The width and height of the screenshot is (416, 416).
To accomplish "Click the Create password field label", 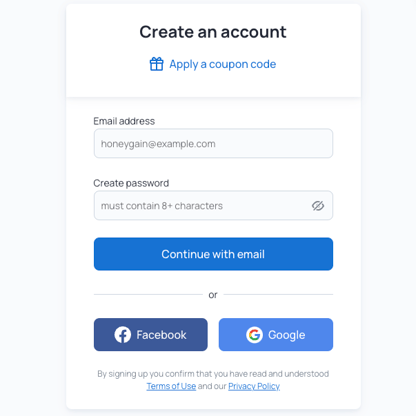I will (131, 183).
